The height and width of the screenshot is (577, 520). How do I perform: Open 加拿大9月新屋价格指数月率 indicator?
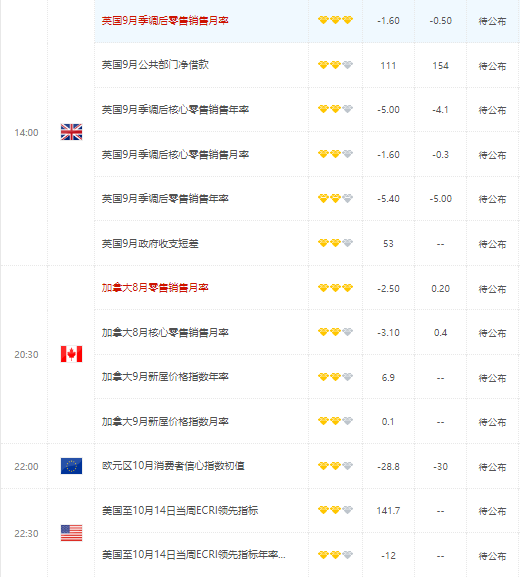coord(165,421)
